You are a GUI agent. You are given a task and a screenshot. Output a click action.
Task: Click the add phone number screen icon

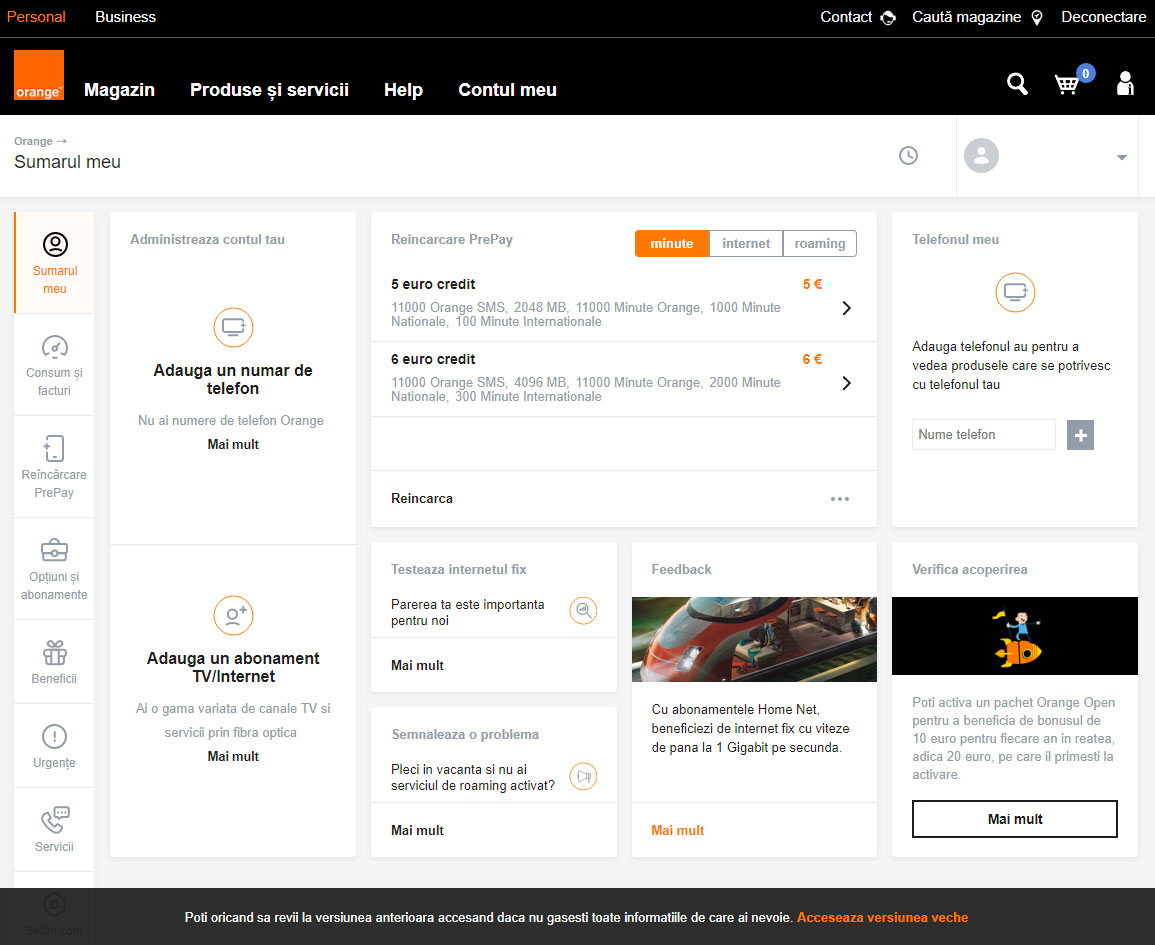tap(234, 327)
